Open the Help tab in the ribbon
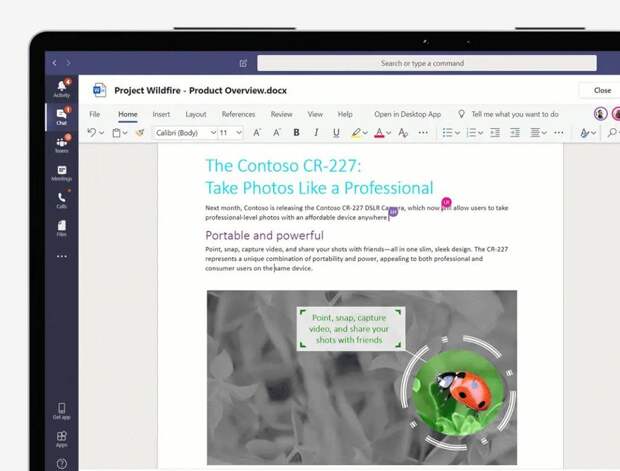The image size is (620, 471). 345,114
